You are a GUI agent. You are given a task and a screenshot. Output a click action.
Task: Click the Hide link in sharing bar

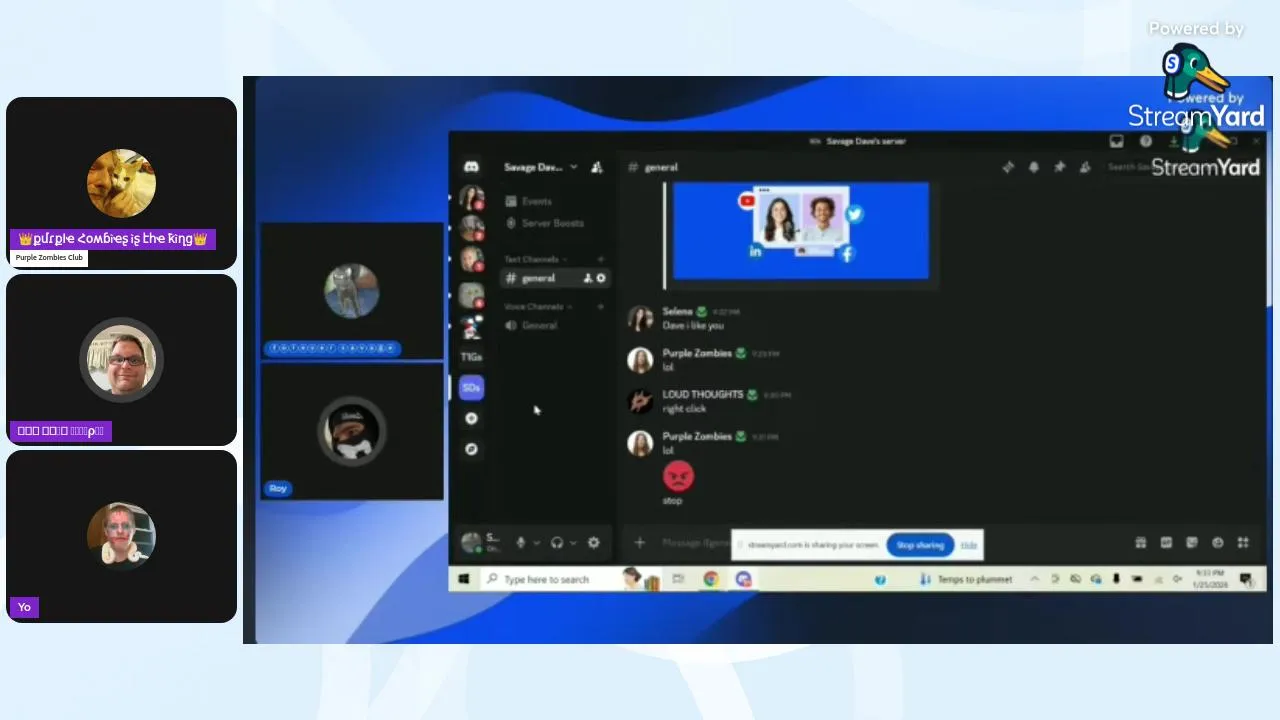coord(969,545)
